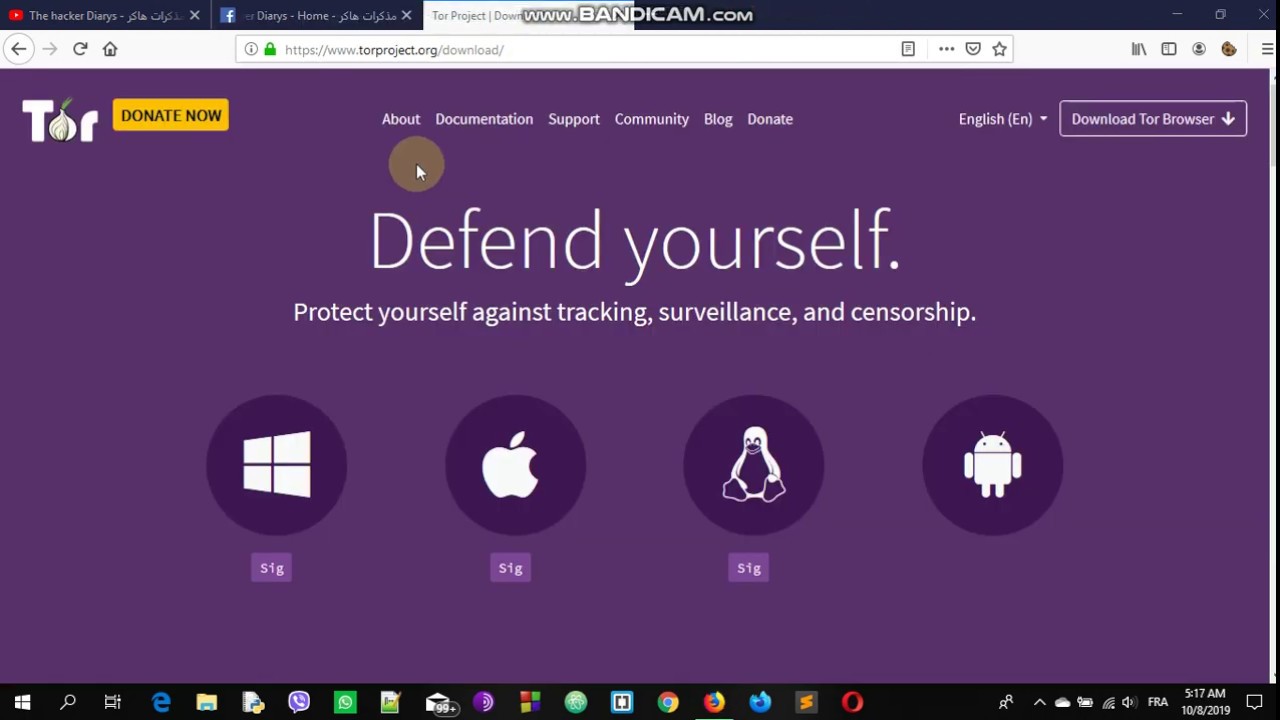Image resolution: width=1280 pixels, height=720 pixels.
Task: Open Windows Start menu
Action: click(22, 702)
